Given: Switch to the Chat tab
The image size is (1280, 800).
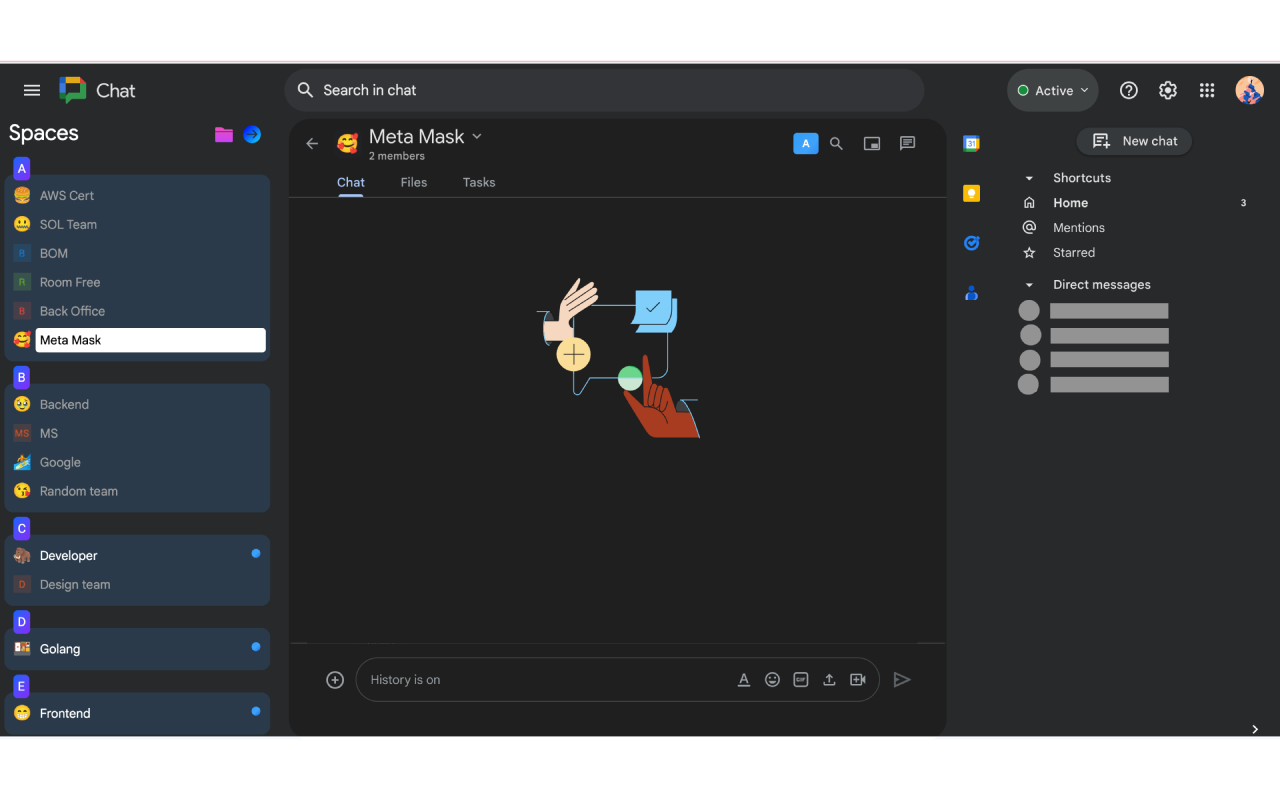Looking at the screenshot, I should tap(351, 182).
